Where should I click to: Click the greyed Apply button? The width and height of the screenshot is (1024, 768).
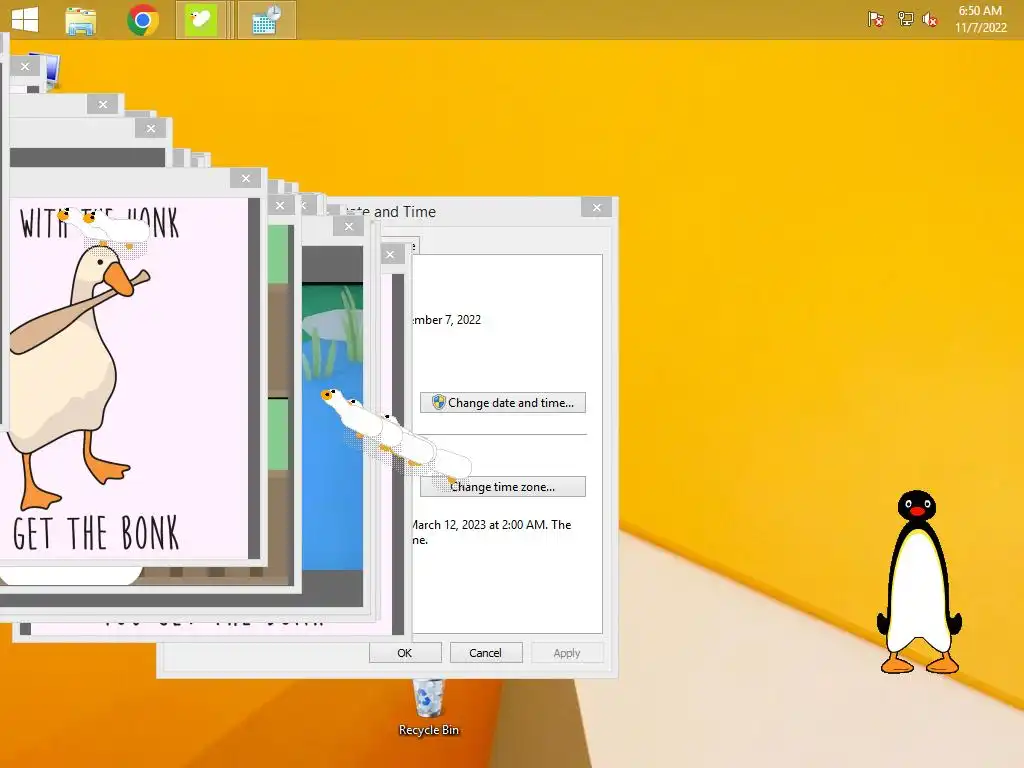[x=567, y=653]
